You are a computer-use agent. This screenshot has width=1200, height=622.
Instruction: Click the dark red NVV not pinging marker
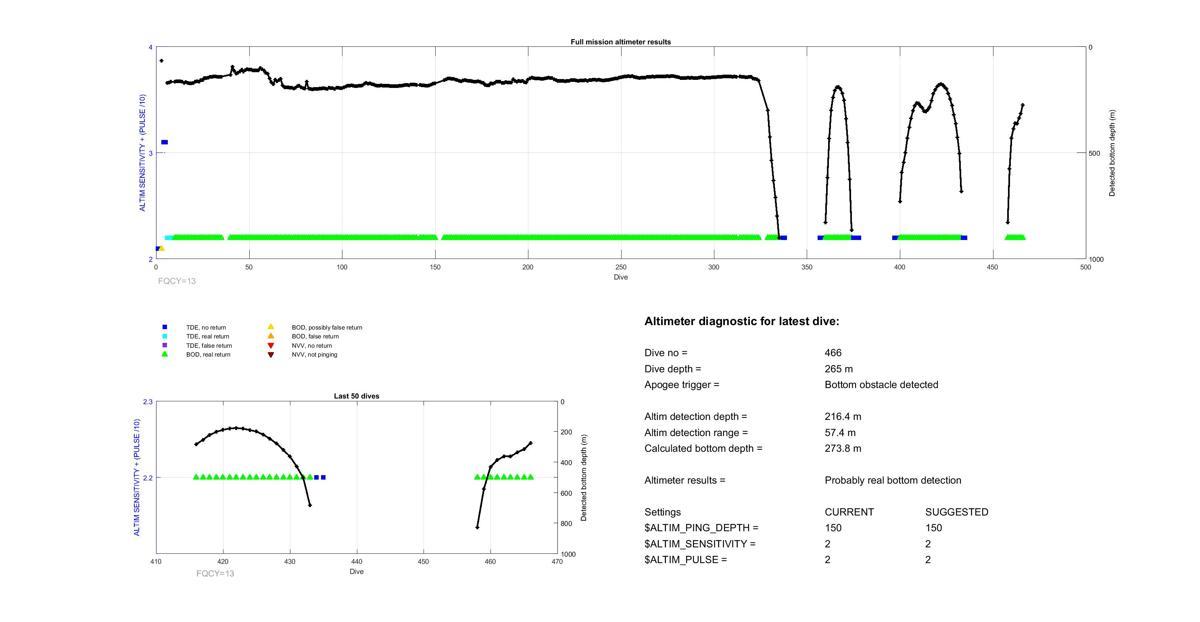[x=270, y=354]
